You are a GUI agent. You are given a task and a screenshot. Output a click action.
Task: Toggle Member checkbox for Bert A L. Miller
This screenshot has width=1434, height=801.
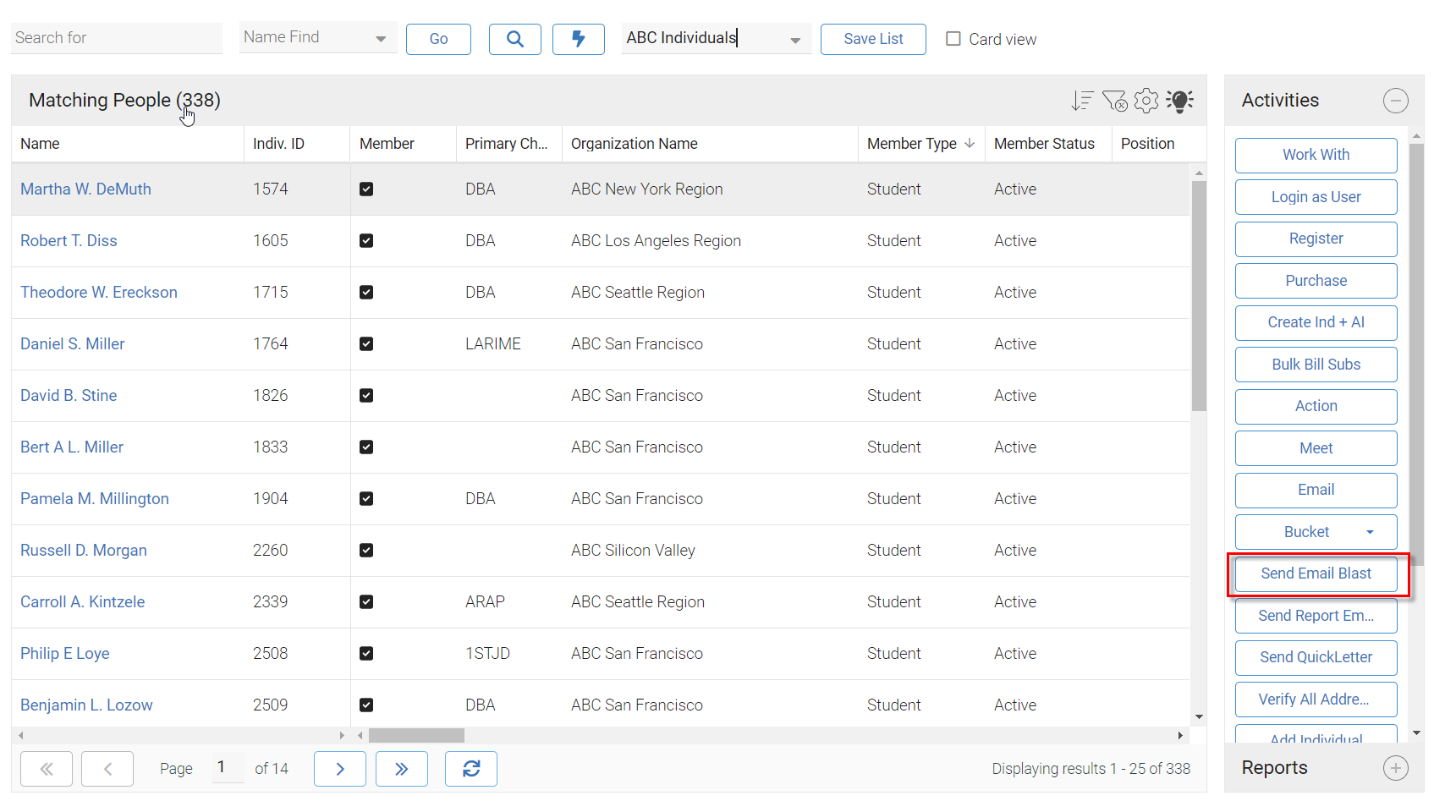pos(366,447)
